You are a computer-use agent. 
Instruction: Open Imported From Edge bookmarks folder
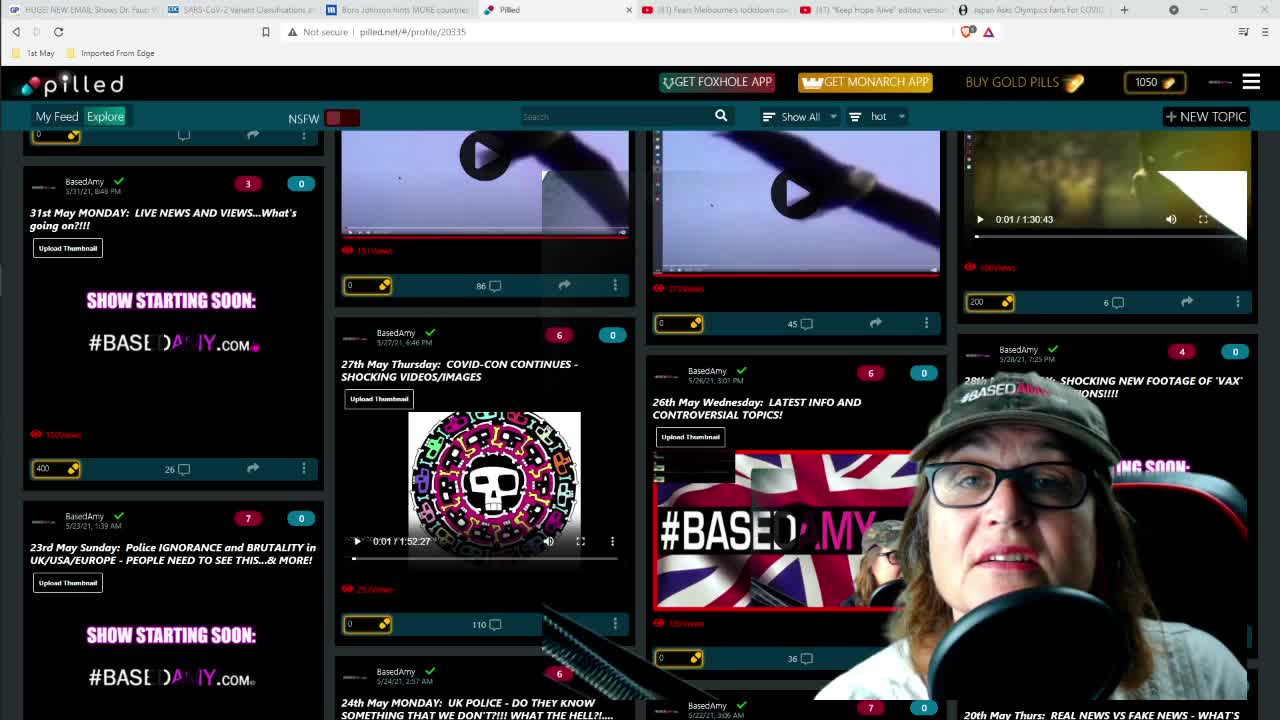109,53
